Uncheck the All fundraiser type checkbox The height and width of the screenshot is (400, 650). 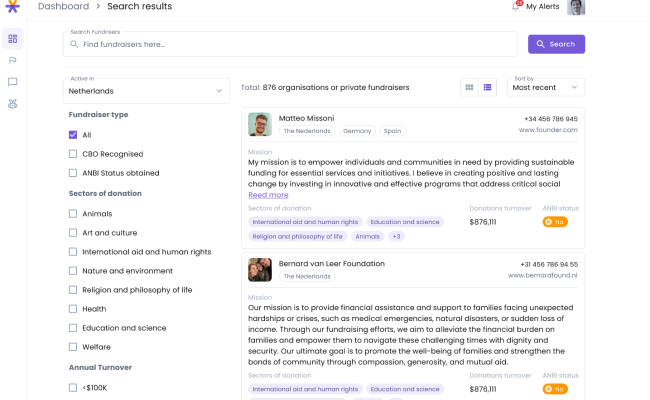(73, 135)
